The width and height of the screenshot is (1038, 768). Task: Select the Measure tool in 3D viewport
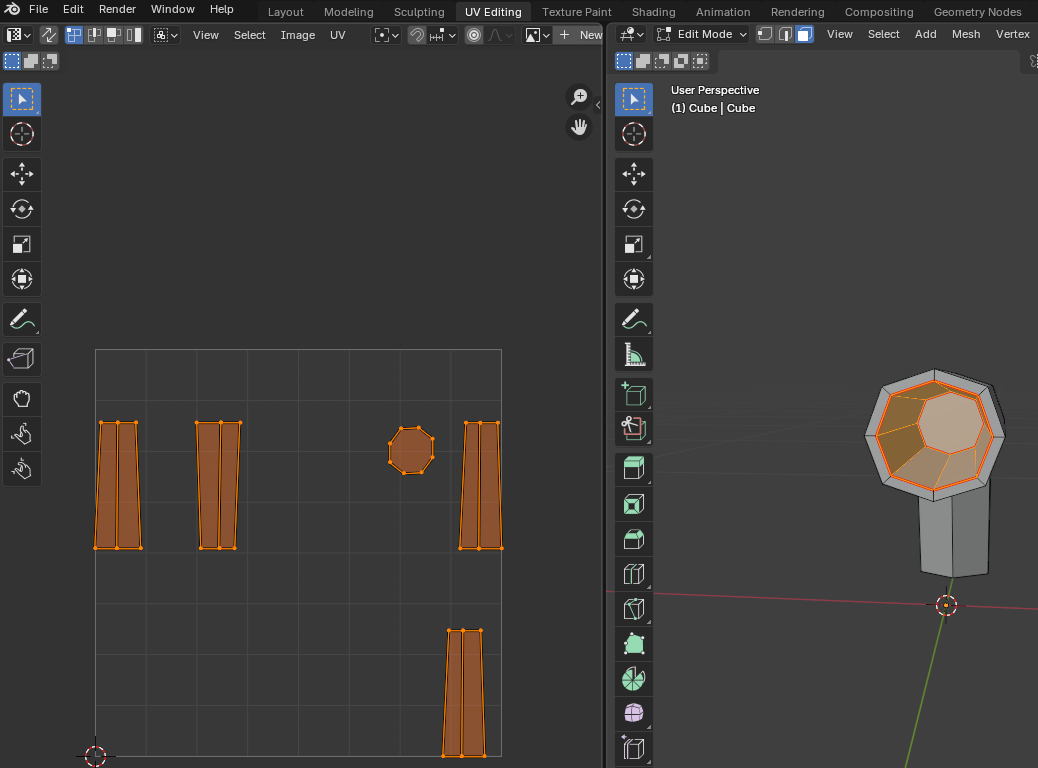point(633,354)
